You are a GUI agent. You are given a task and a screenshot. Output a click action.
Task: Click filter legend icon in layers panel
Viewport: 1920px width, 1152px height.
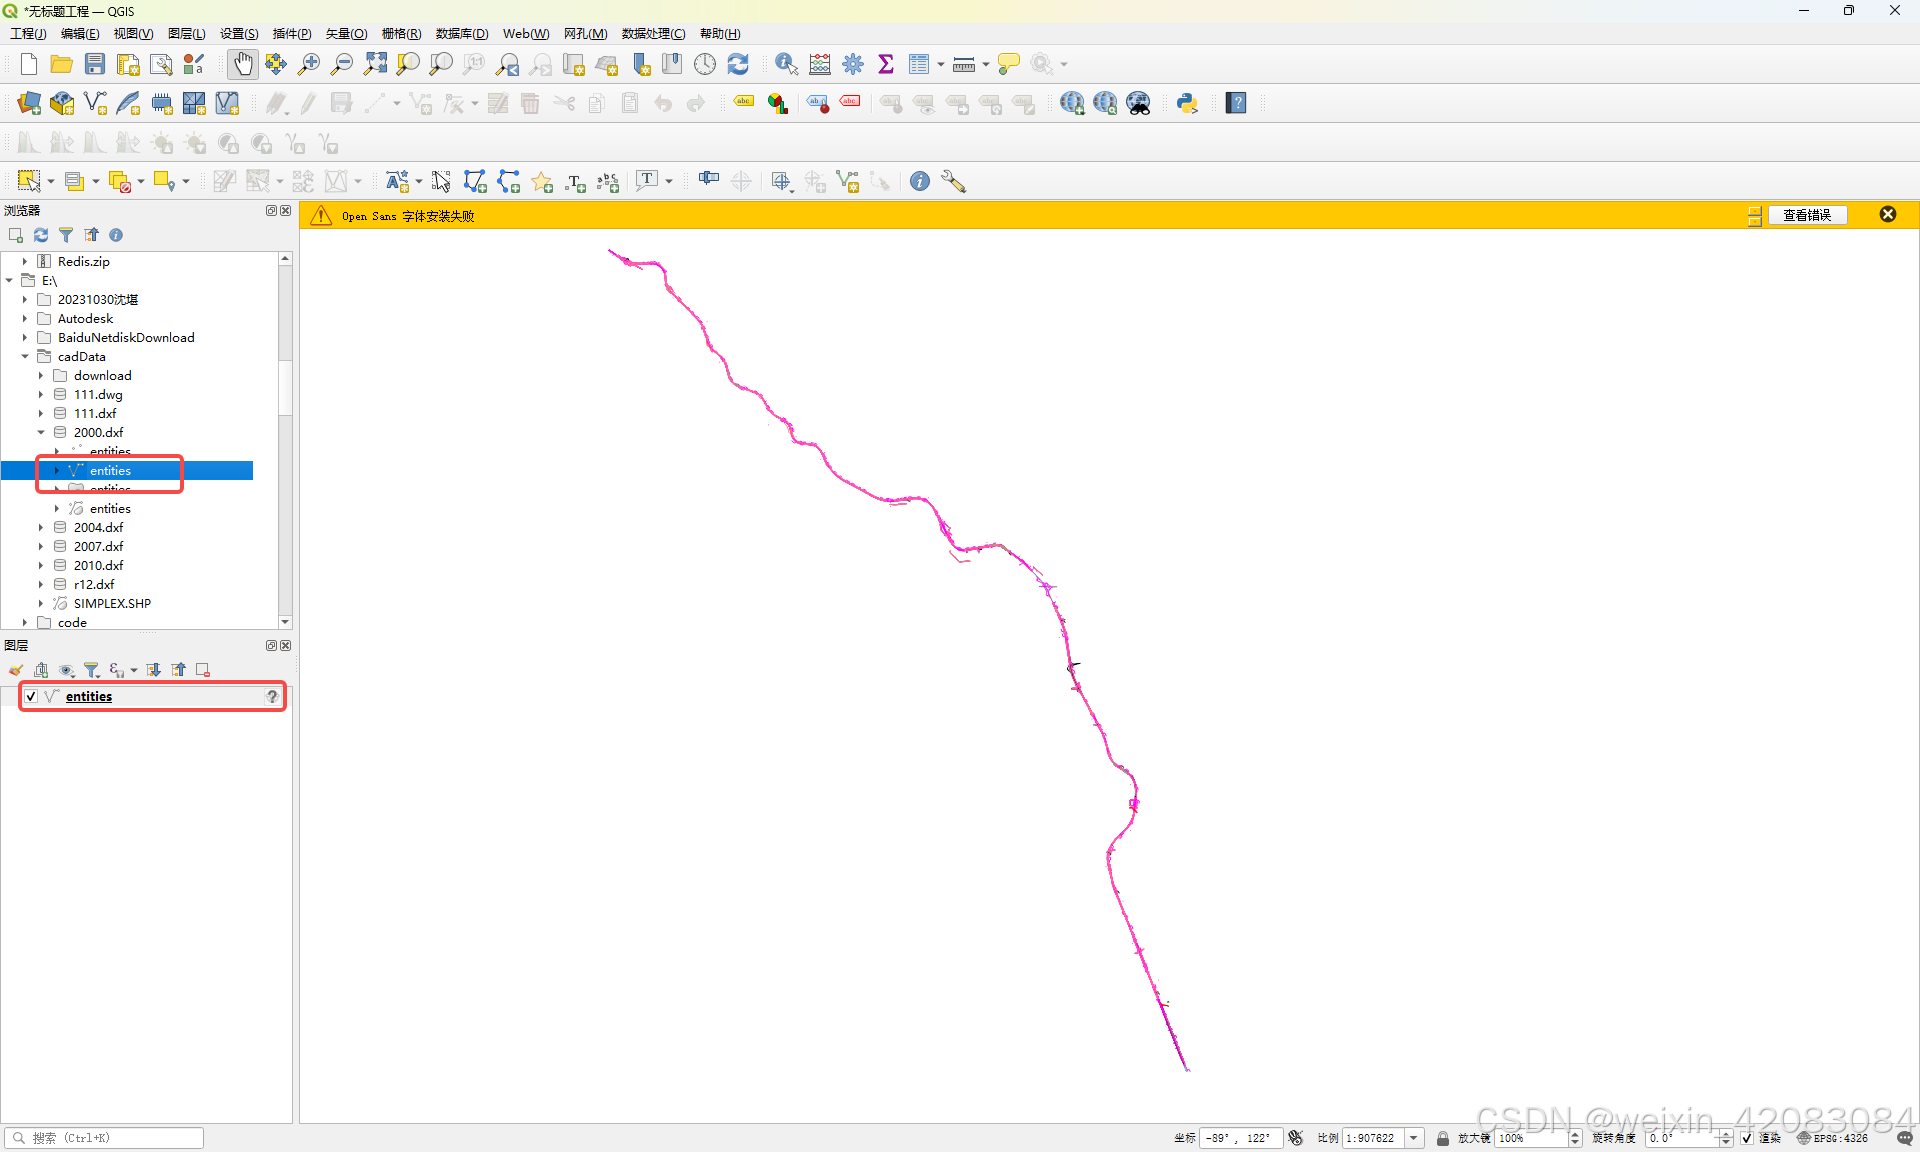(91, 670)
